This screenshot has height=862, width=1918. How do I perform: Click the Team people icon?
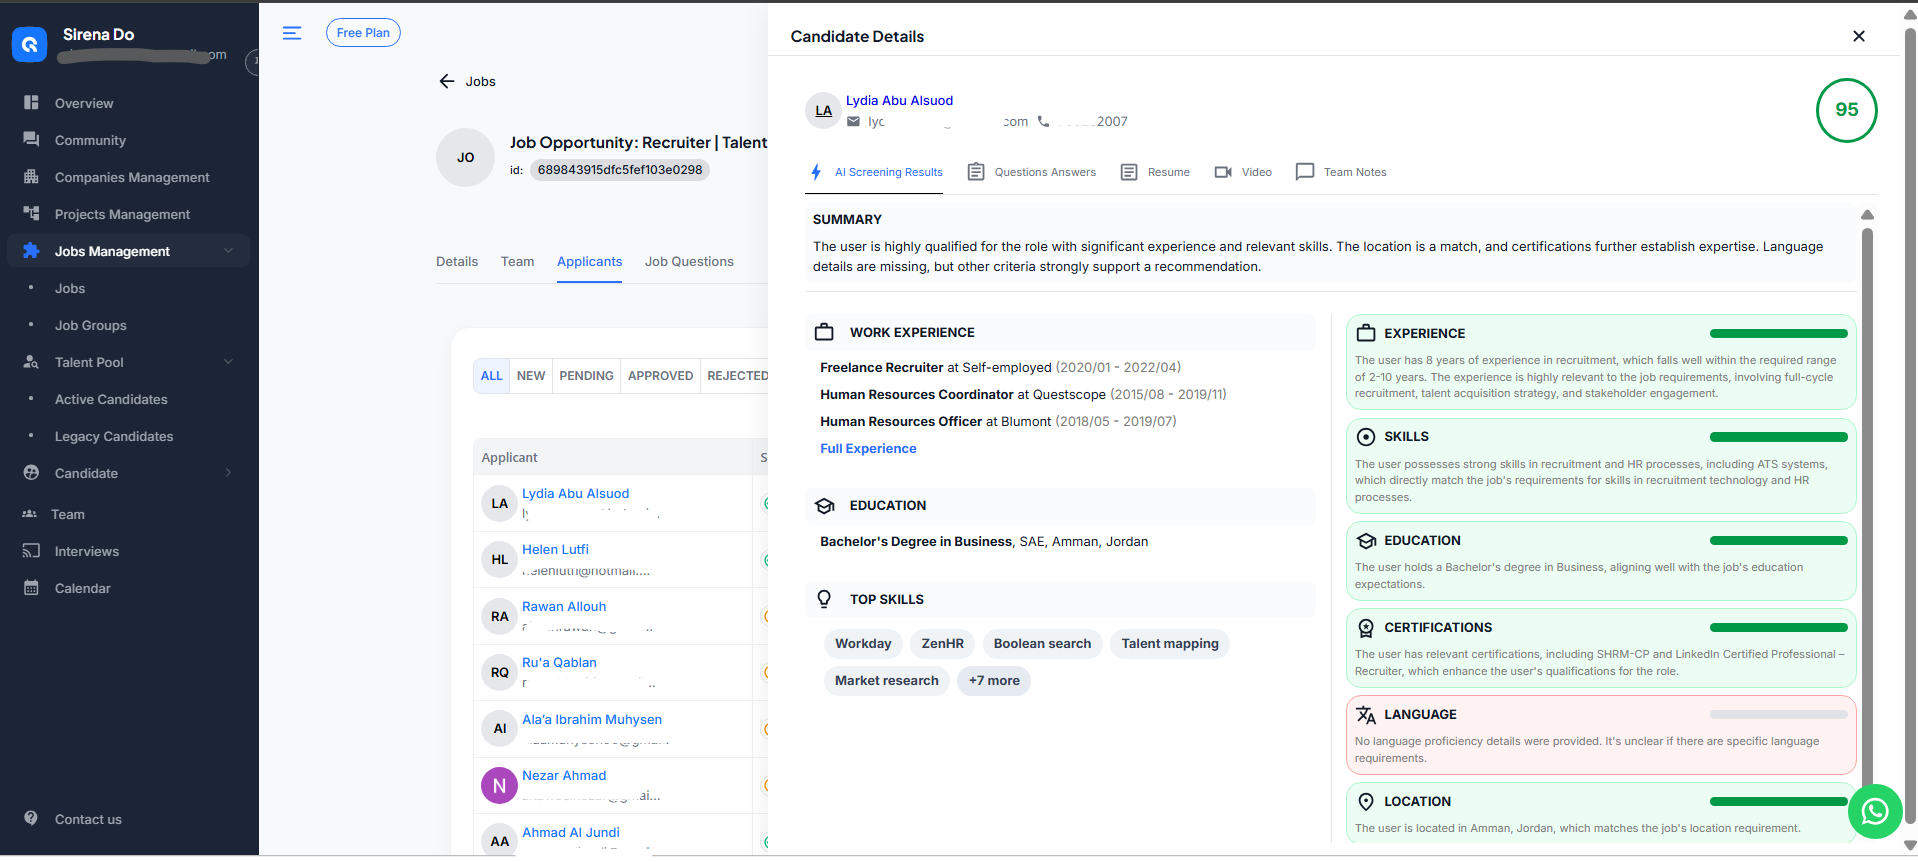tap(29, 513)
